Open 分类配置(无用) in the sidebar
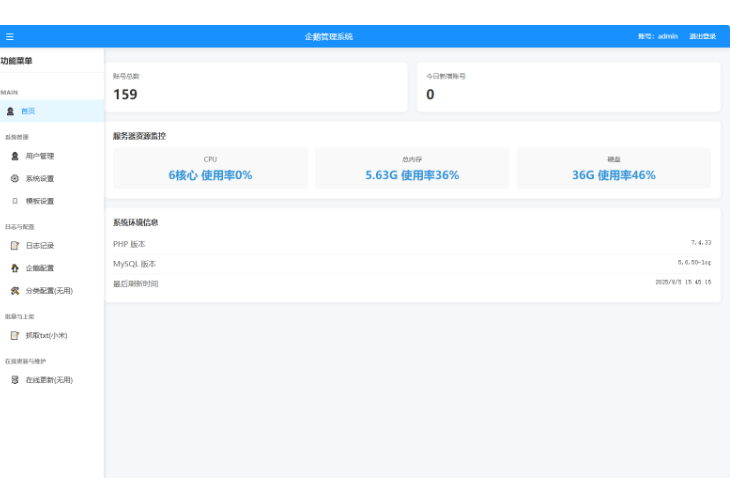 click(x=52, y=291)
